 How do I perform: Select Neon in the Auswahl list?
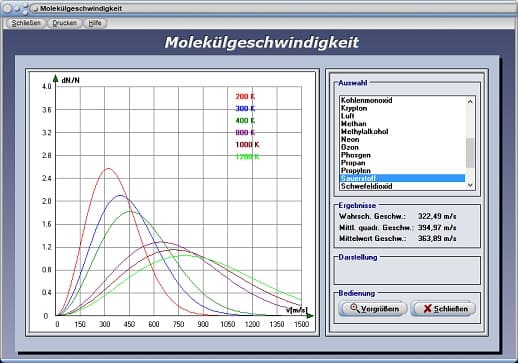[x=402, y=139]
